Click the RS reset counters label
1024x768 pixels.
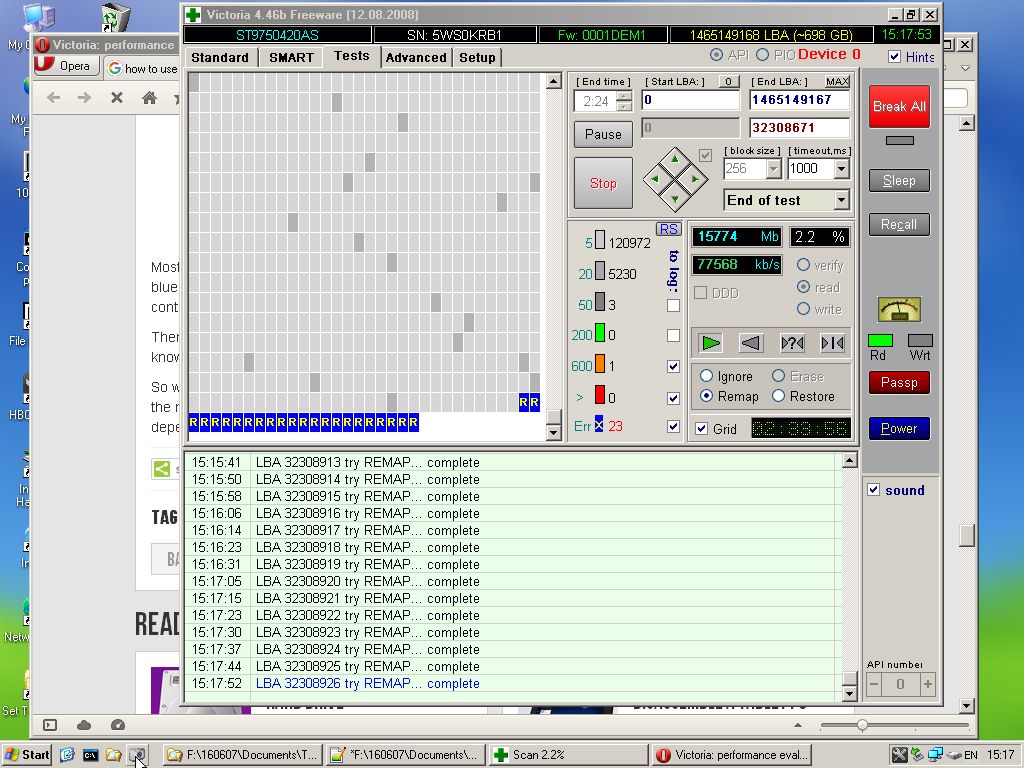(x=669, y=229)
